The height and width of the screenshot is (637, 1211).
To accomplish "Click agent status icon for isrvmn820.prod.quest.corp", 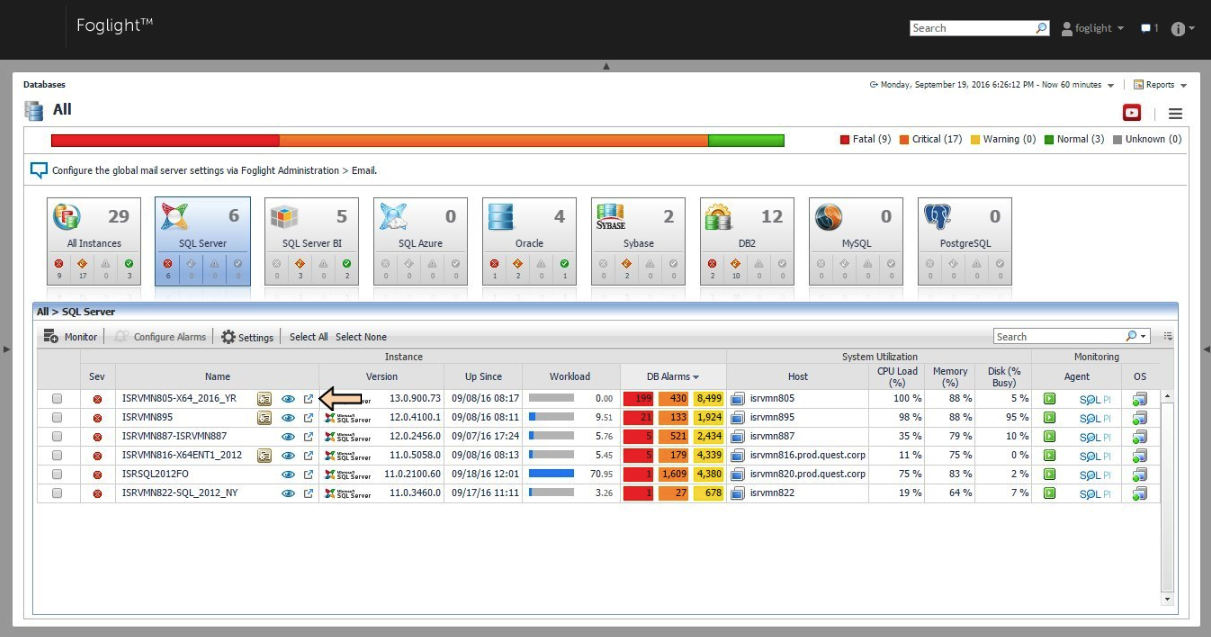I will (1049, 474).
